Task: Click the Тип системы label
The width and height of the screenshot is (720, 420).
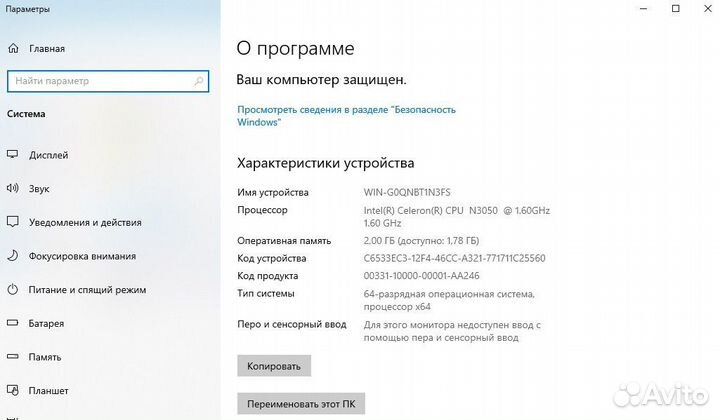Action: pos(265,293)
